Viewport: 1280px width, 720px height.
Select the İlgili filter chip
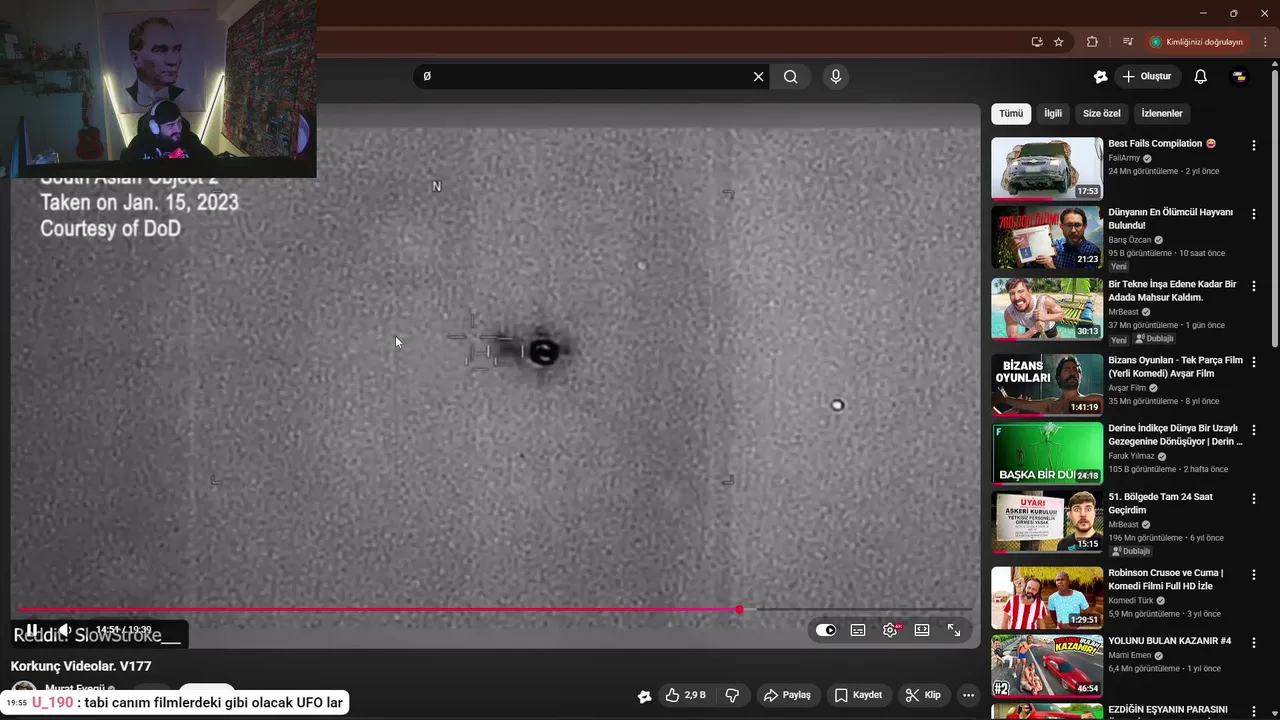pyautogui.click(x=1053, y=114)
